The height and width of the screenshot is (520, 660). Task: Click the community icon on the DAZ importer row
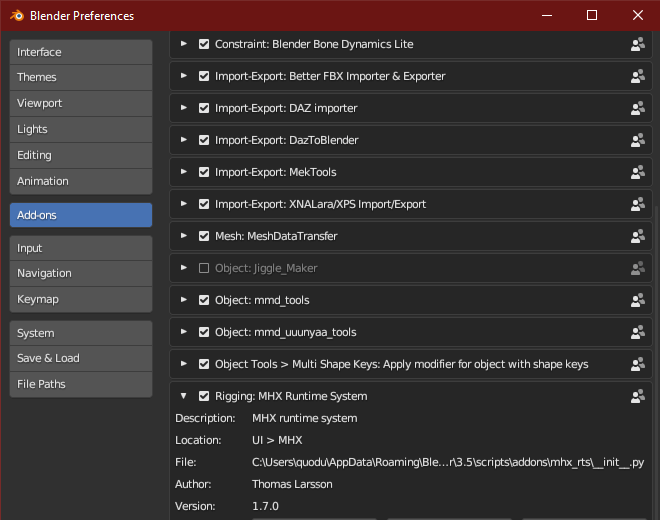[637, 108]
